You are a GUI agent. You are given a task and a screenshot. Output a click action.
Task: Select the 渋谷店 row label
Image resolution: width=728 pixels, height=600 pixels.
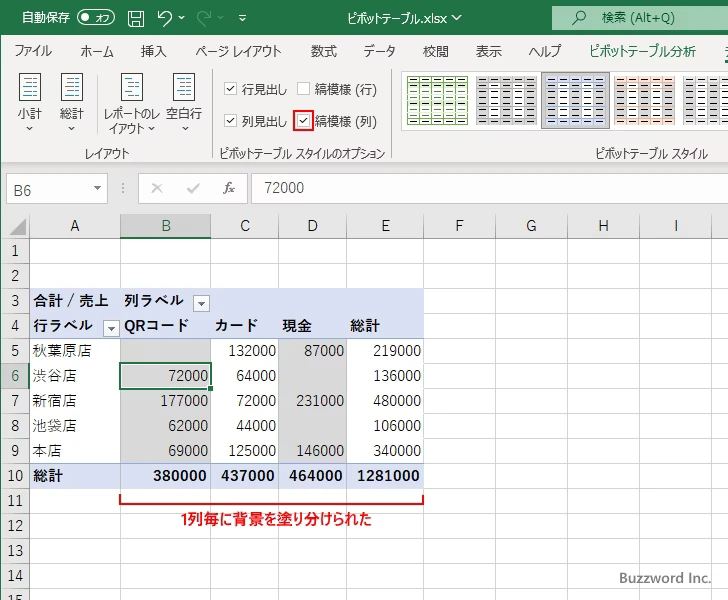pyautogui.click(x=75, y=376)
